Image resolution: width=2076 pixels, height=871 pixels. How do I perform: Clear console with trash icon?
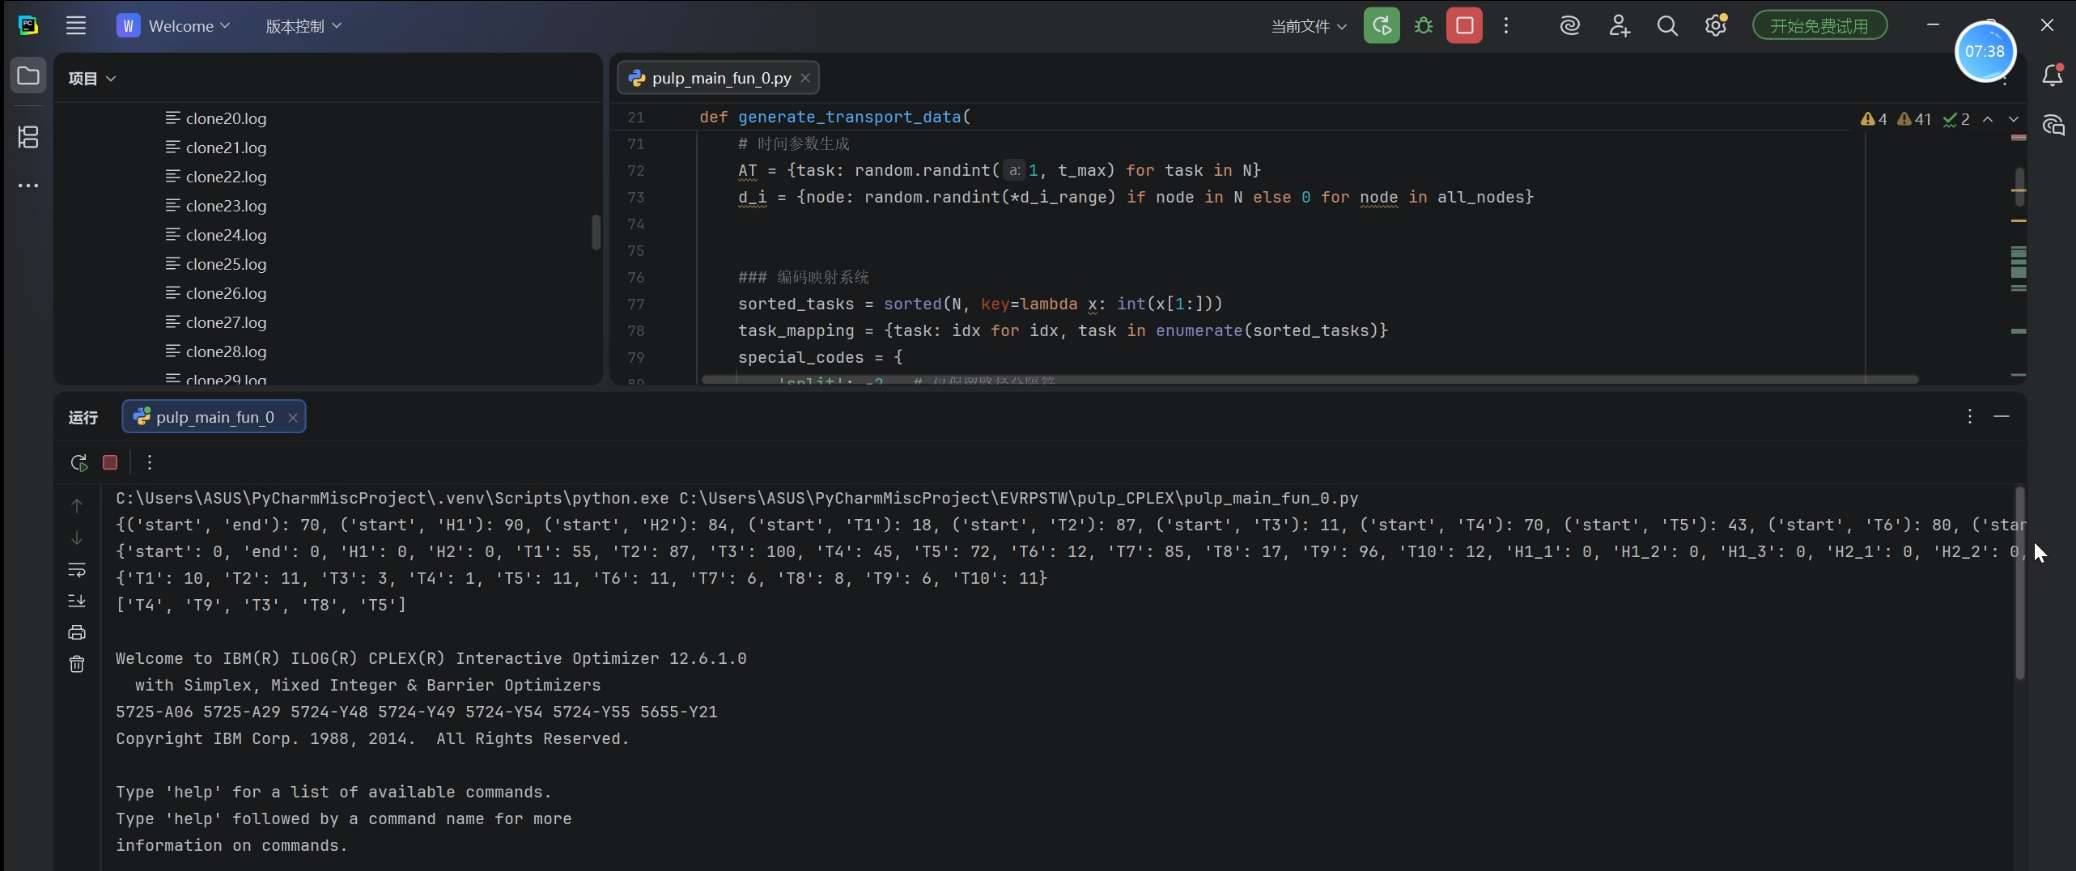pyautogui.click(x=77, y=664)
